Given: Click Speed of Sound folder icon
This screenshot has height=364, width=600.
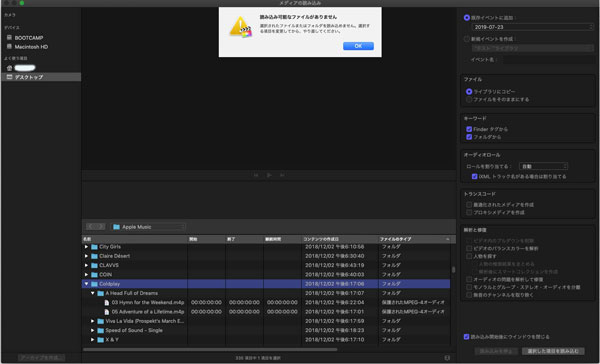Looking at the screenshot, I should (x=101, y=330).
